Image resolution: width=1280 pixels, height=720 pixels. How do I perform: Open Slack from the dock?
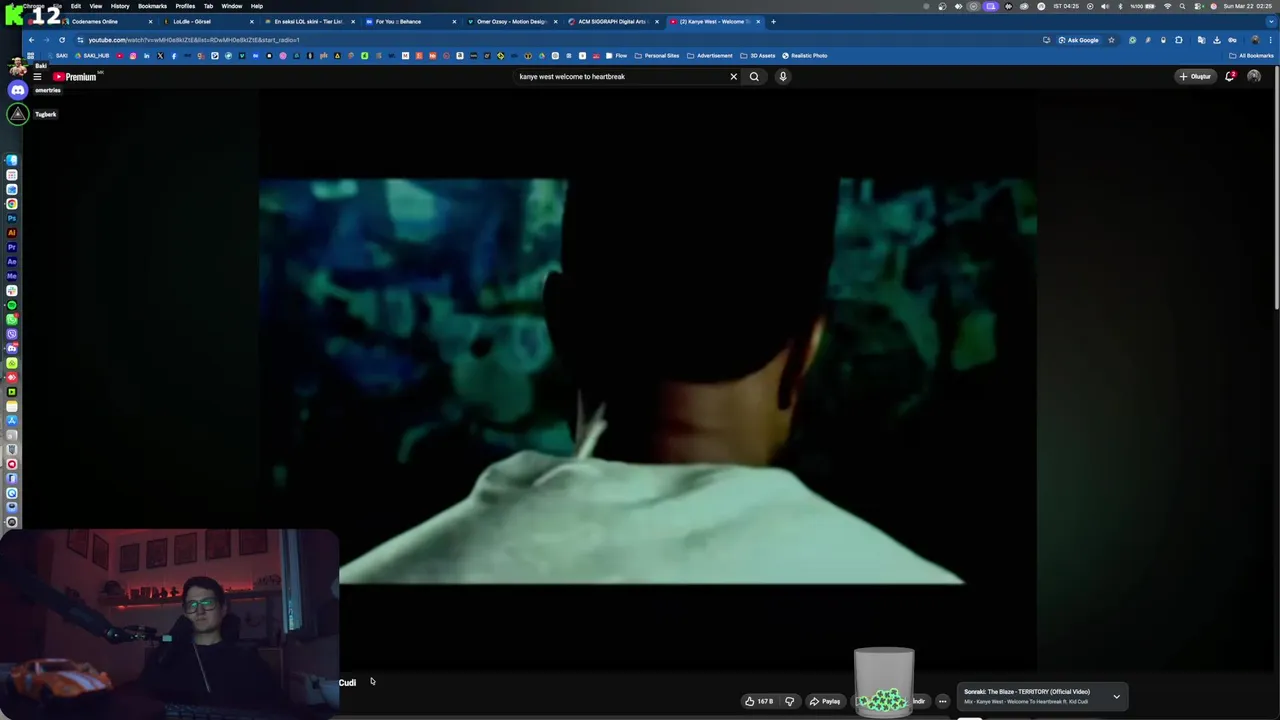(x=12, y=290)
